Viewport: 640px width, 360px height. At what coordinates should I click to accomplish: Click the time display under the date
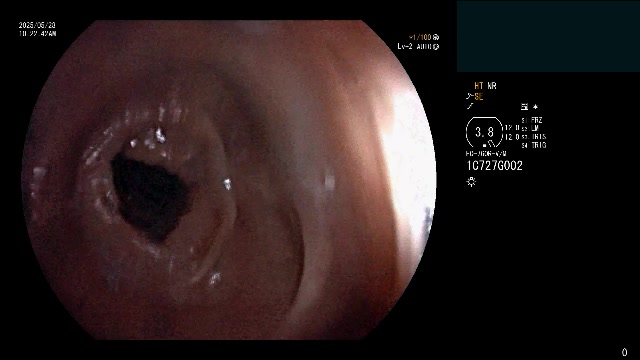[x=37, y=33]
